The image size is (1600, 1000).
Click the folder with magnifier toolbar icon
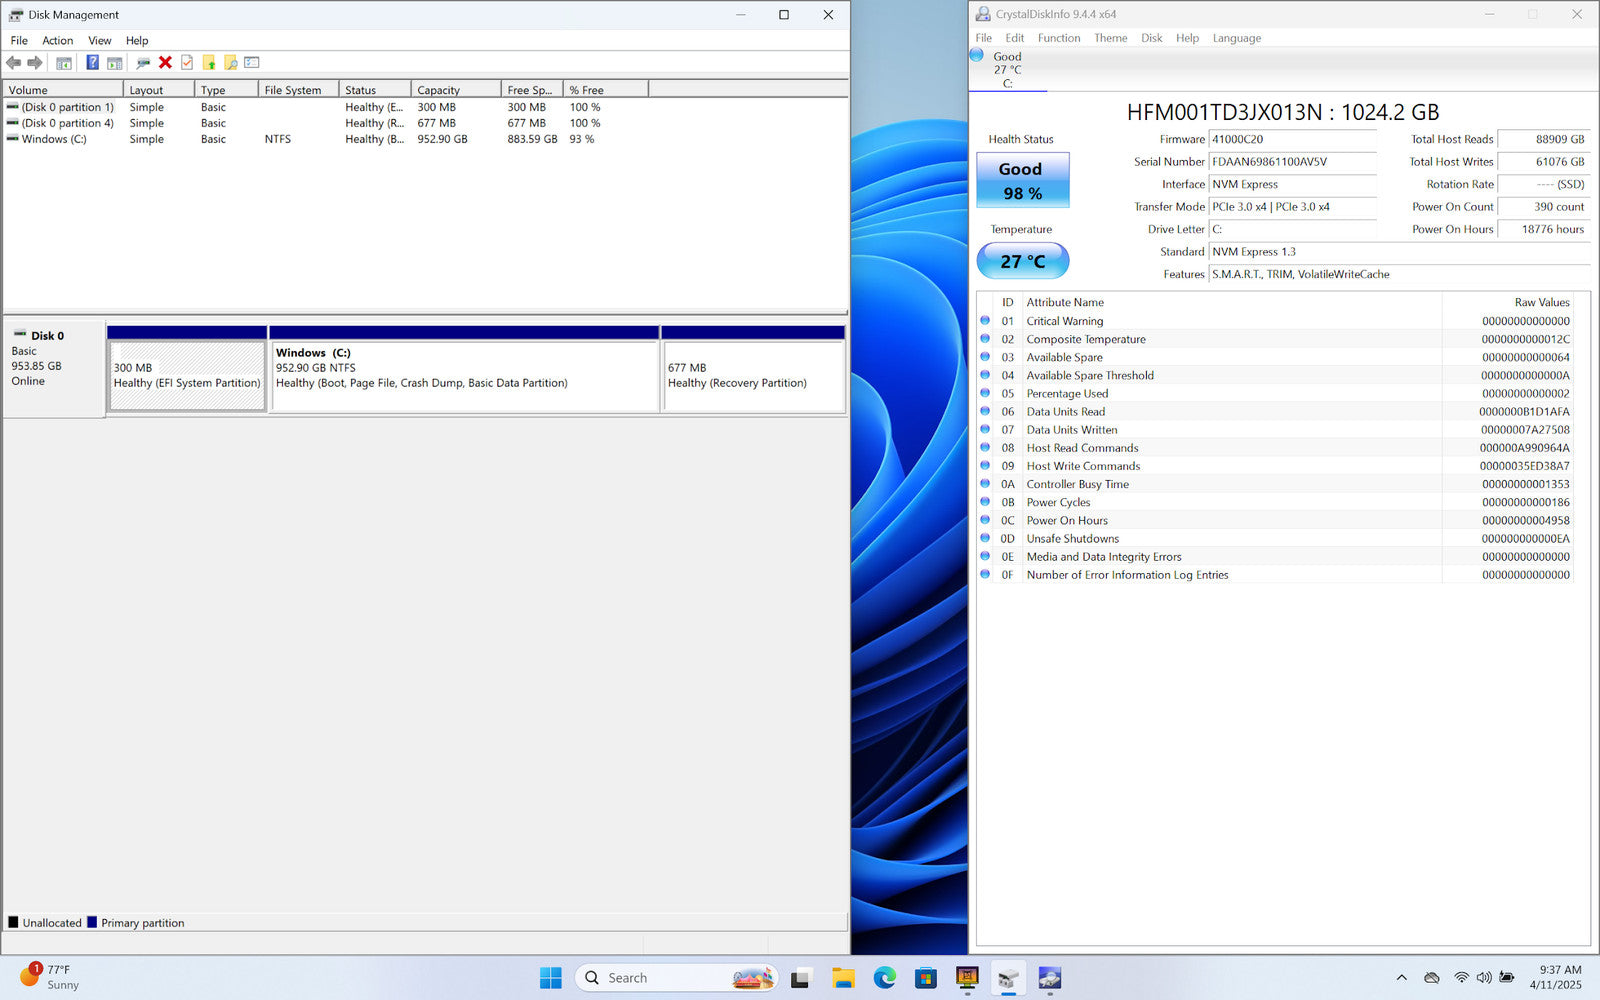click(231, 63)
